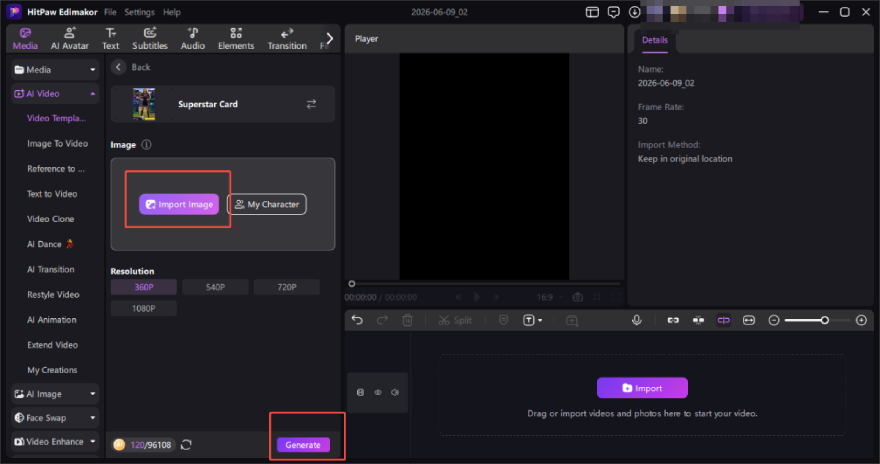Choose 360P resolution
880x464 pixels.
(144, 287)
